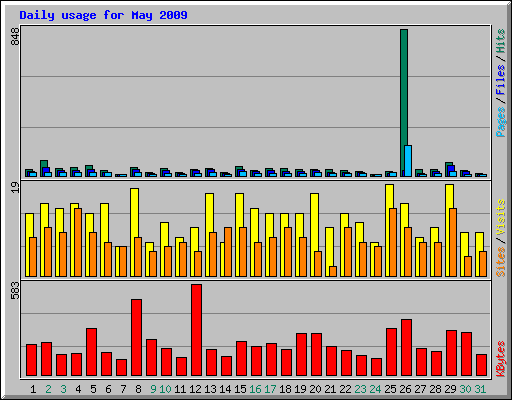Click the orange Sites bar for day 14
Image resolution: width=512 pixels, height=400 pixels.
[x=228, y=252]
